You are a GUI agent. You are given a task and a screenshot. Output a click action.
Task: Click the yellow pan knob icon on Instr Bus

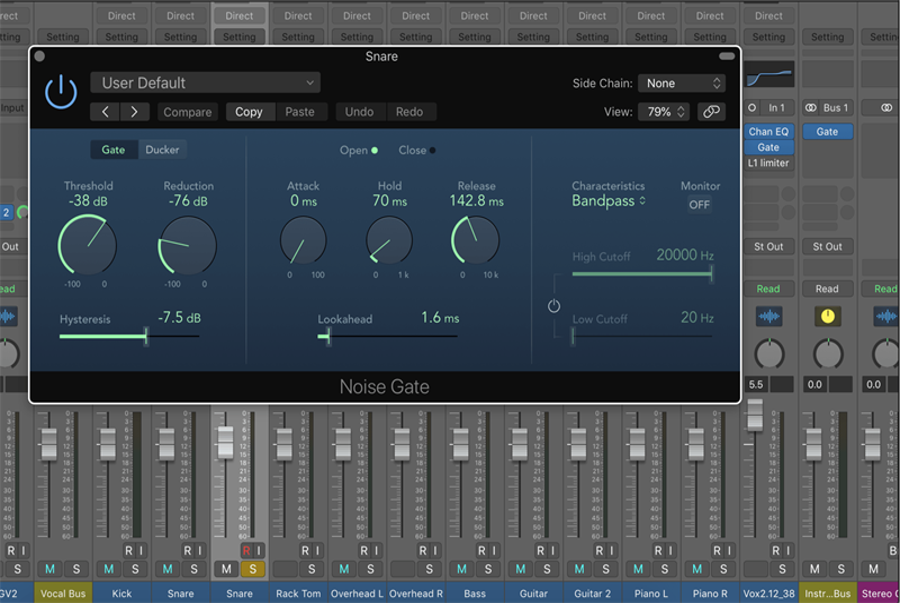pyautogui.click(x=827, y=316)
